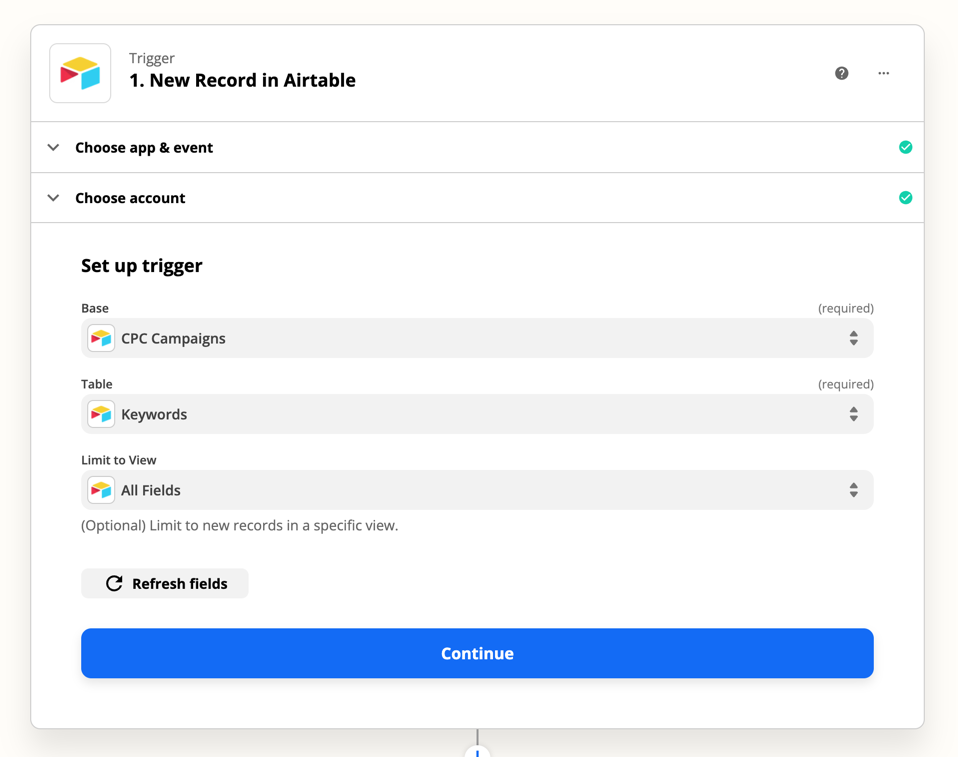Click up-down arrows on Limit to View field

(x=854, y=490)
